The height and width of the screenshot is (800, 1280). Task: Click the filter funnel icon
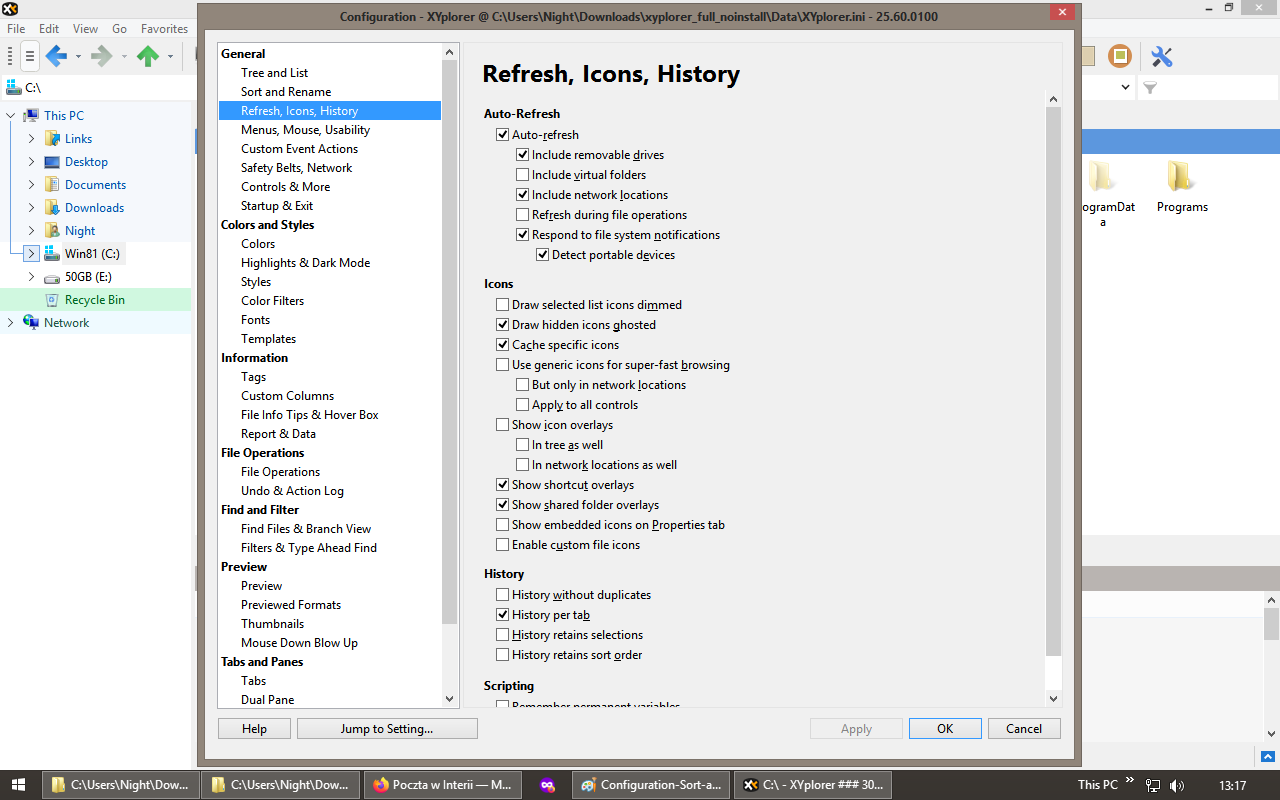tap(1149, 88)
